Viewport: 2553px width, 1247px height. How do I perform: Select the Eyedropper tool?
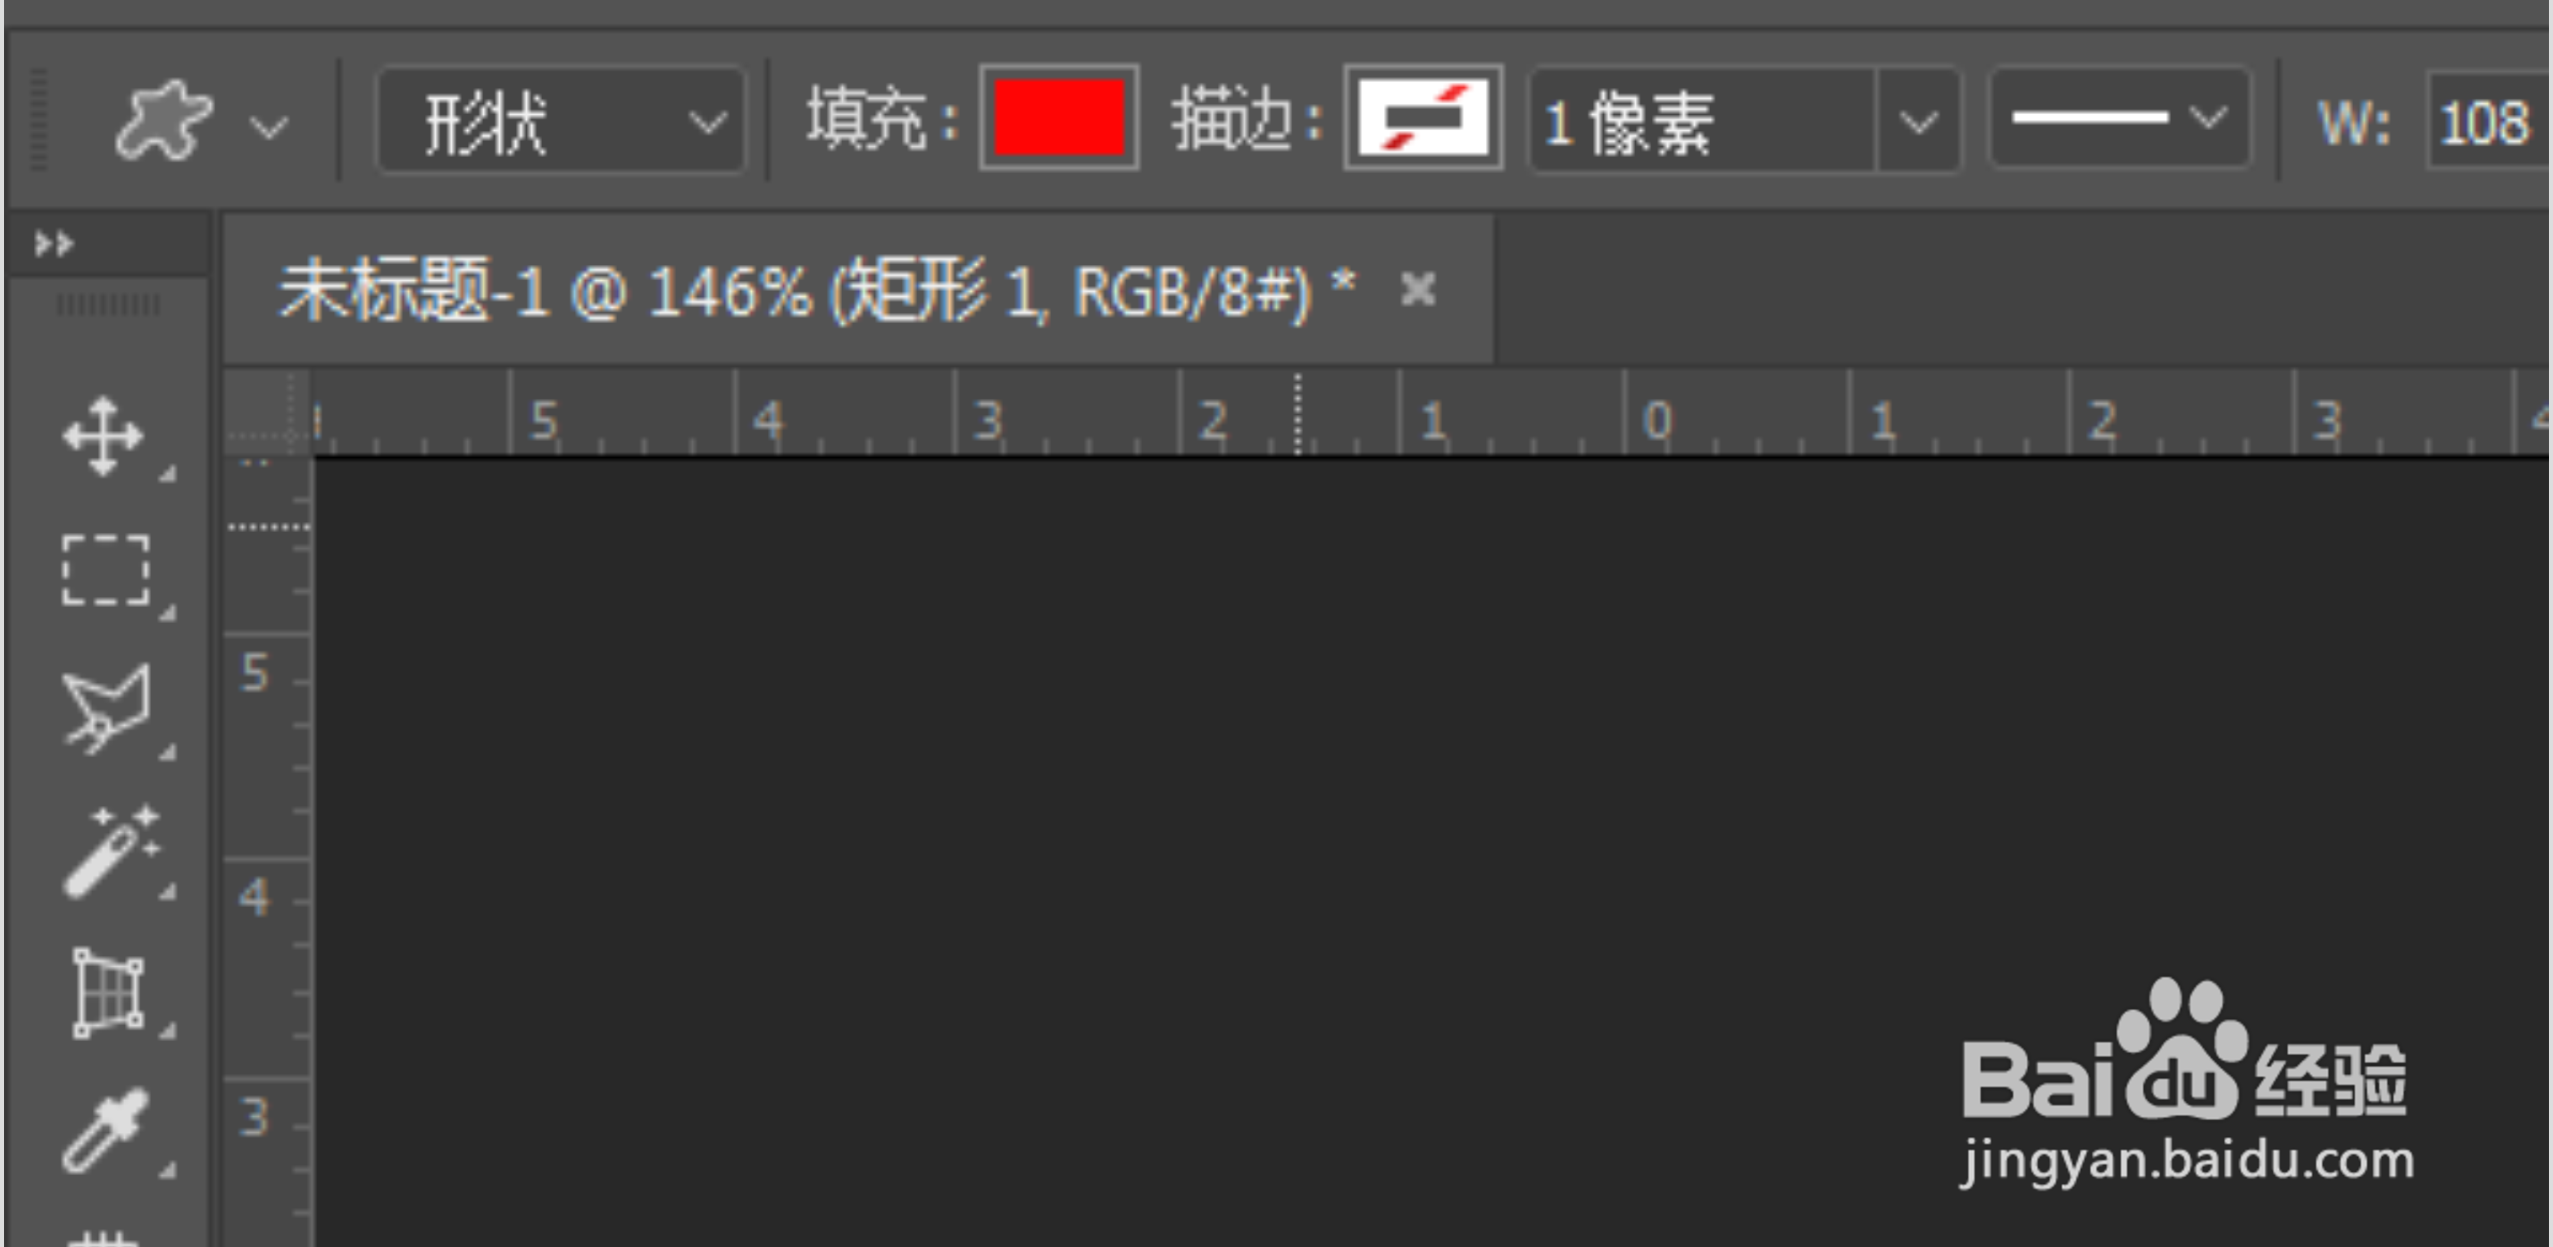click(106, 1130)
